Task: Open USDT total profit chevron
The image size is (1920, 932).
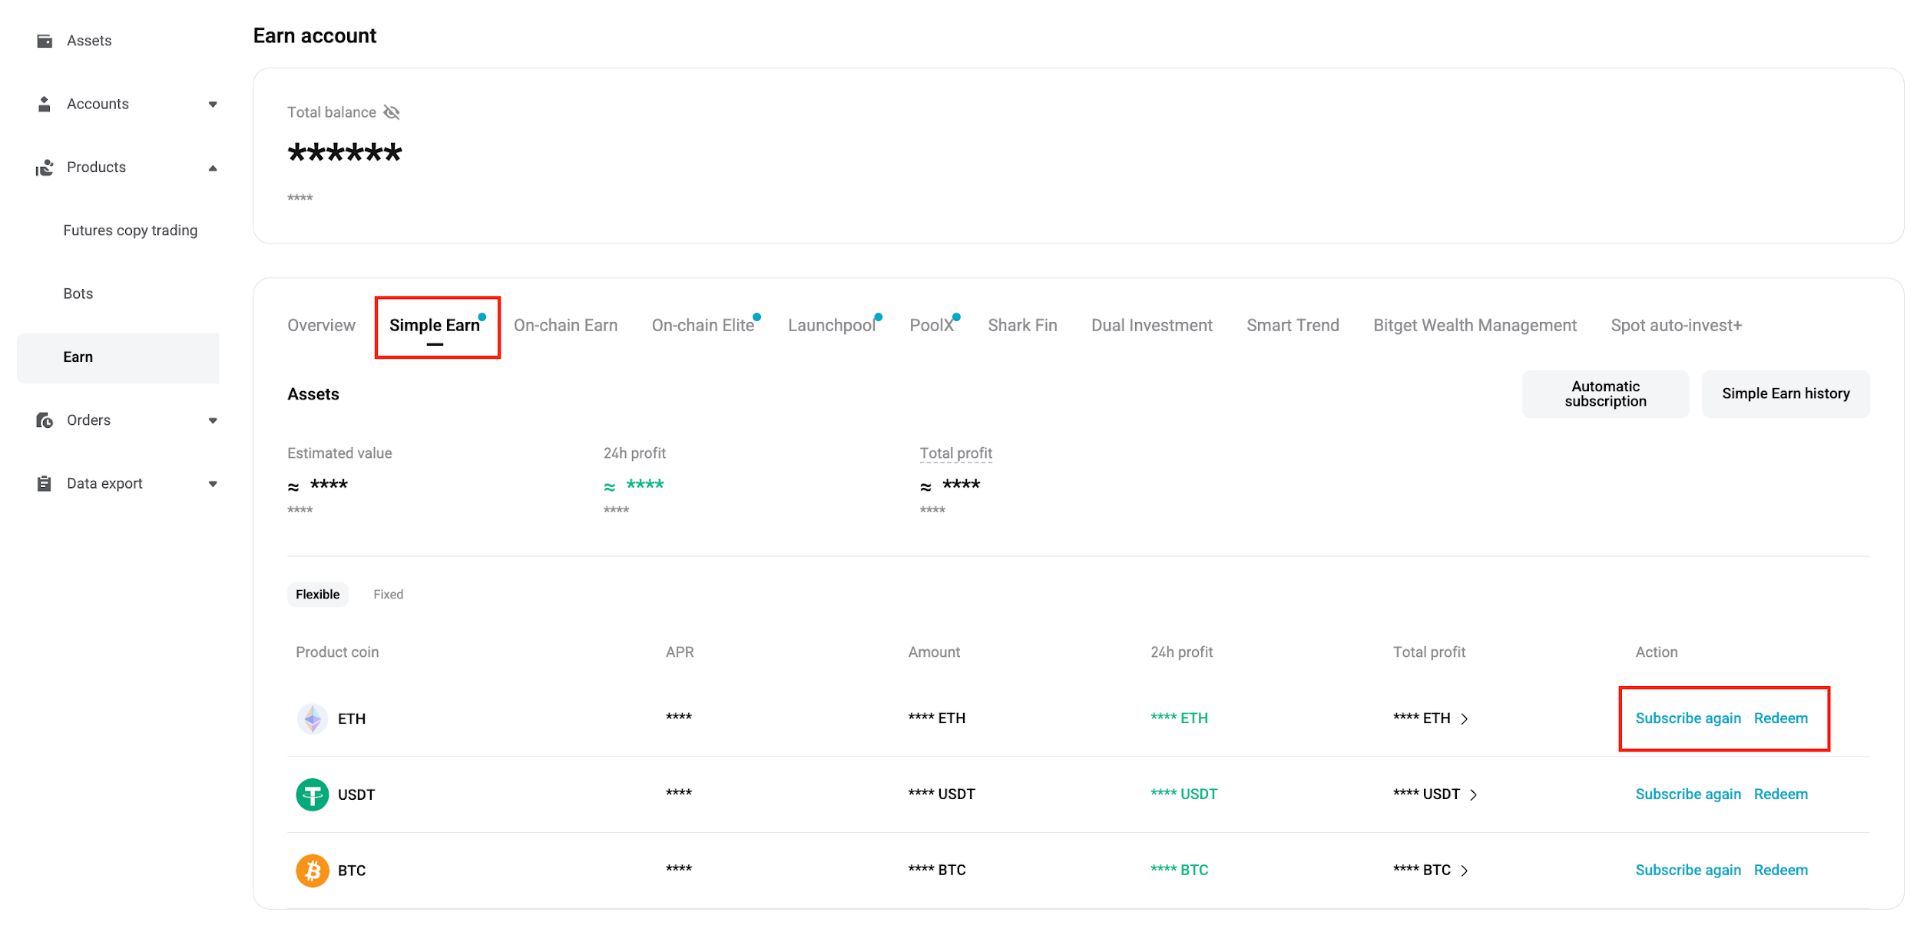Action: pyautogui.click(x=1474, y=795)
